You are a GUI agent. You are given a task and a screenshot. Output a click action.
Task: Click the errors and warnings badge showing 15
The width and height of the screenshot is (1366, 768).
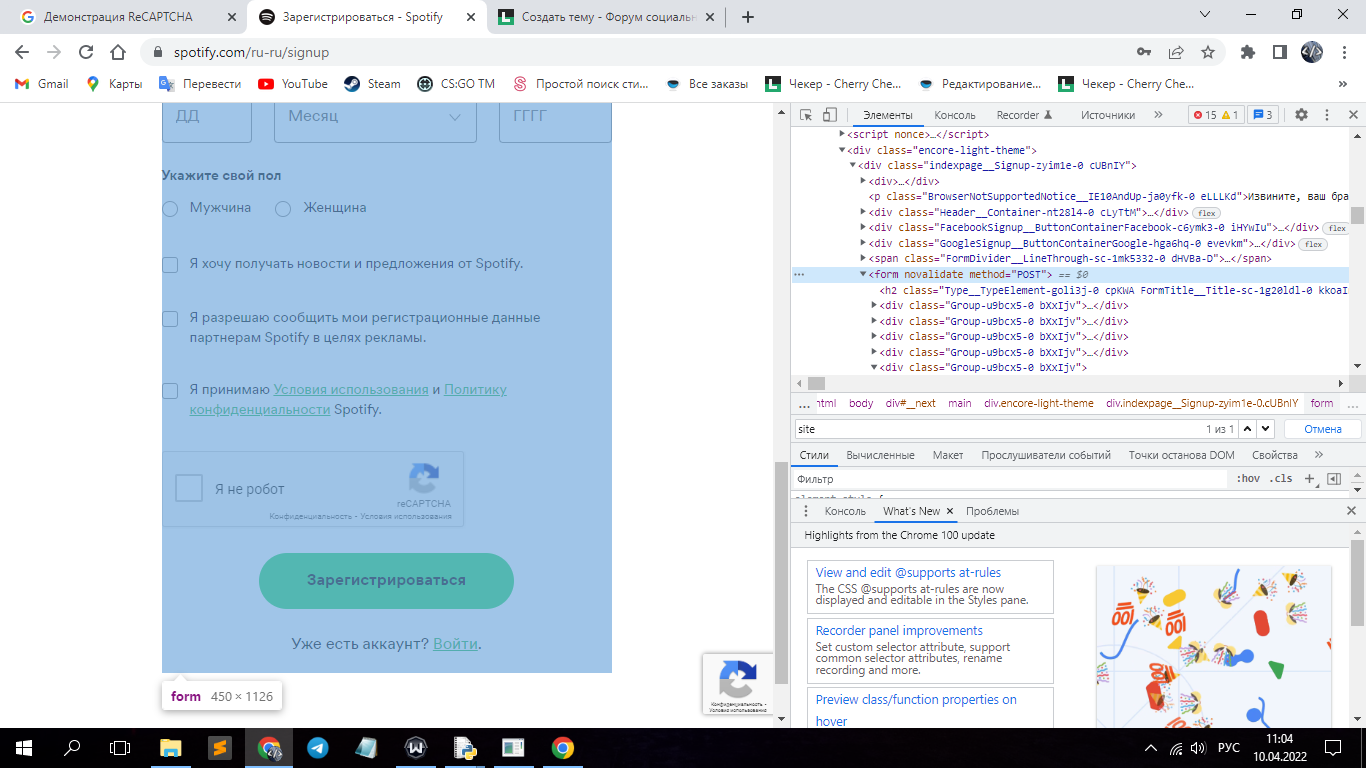[1215, 115]
